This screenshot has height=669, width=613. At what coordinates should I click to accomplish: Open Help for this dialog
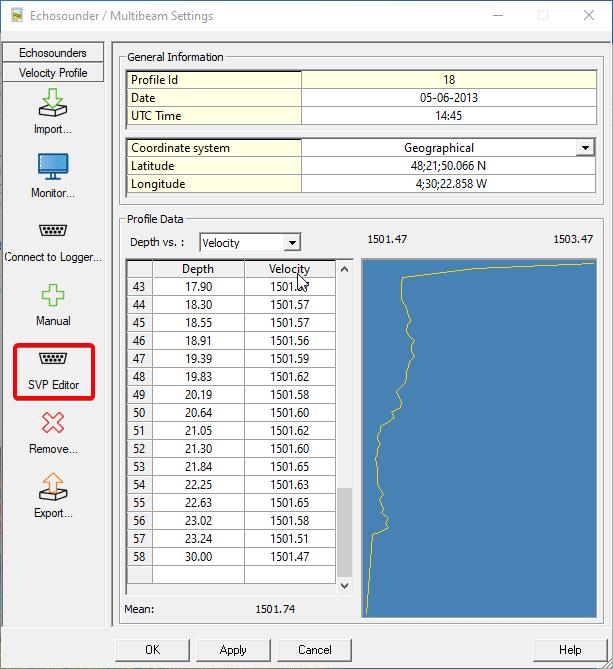click(x=570, y=650)
